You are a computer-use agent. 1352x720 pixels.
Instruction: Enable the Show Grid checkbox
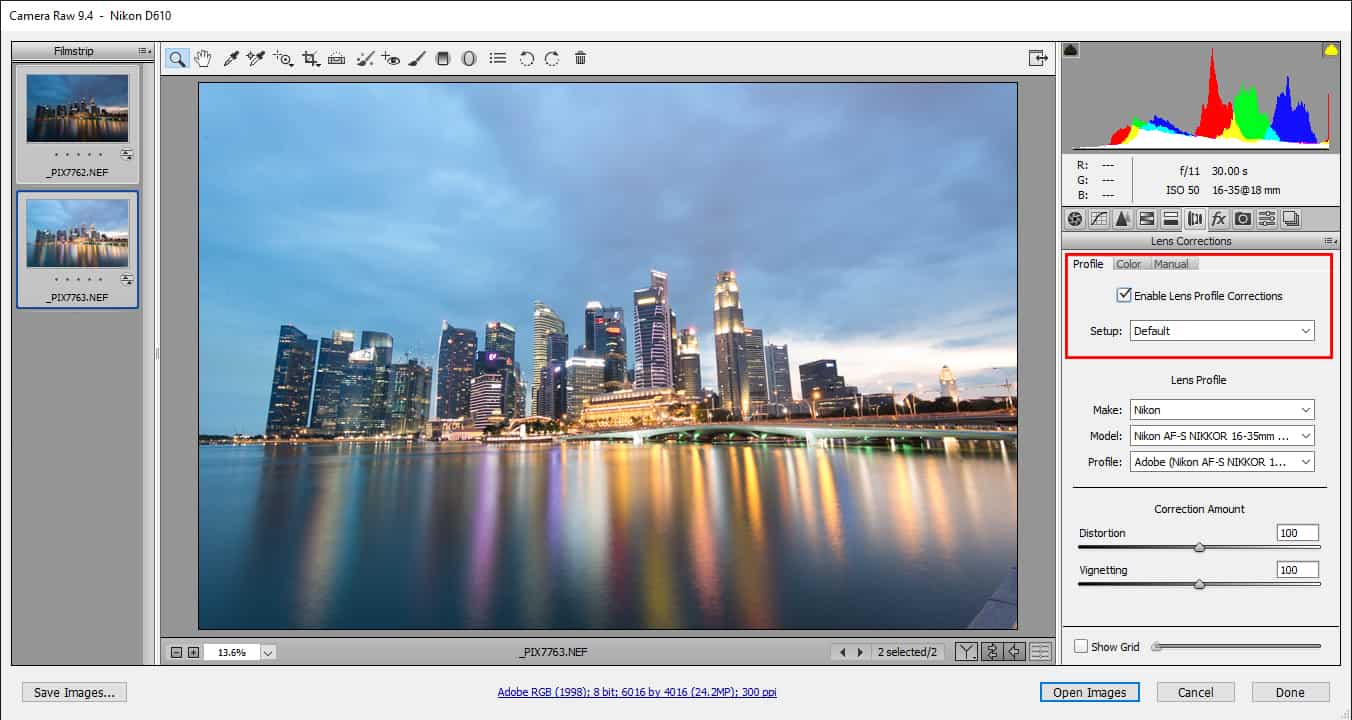[1080, 647]
